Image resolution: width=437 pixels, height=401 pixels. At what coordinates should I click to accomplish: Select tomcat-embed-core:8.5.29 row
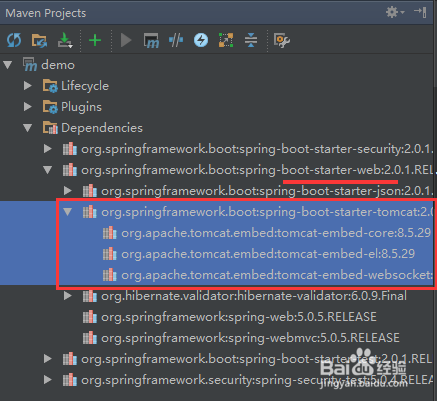[x=218, y=233]
